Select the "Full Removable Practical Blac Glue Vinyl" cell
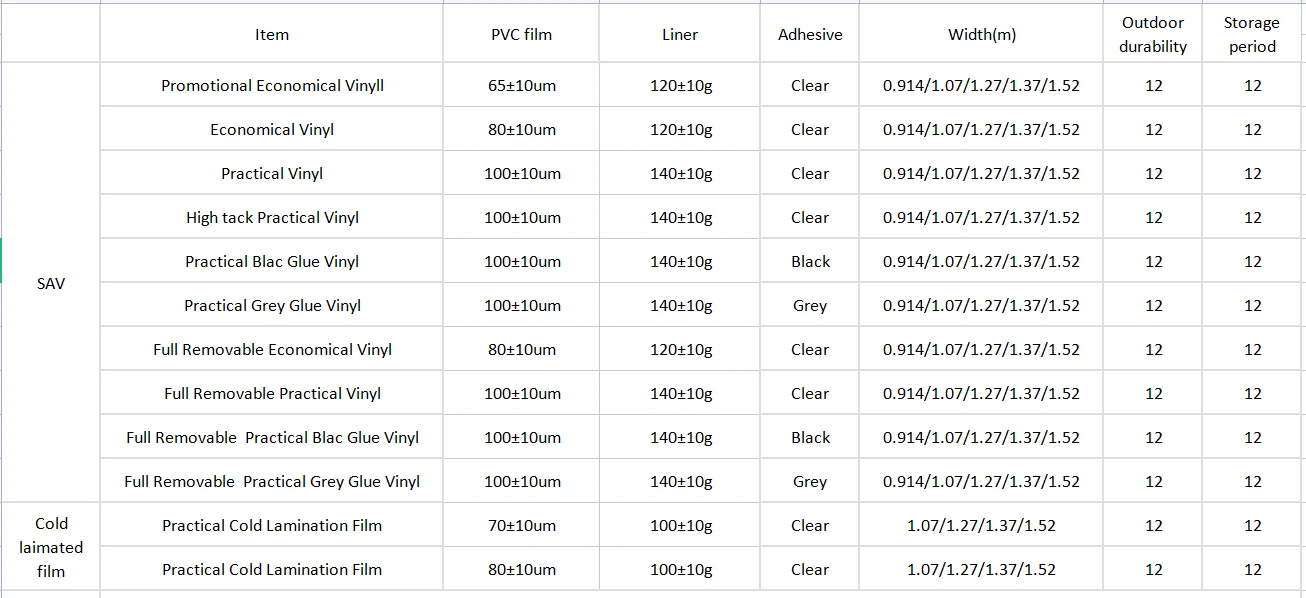Viewport: 1306px width, 598px height. coord(272,438)
